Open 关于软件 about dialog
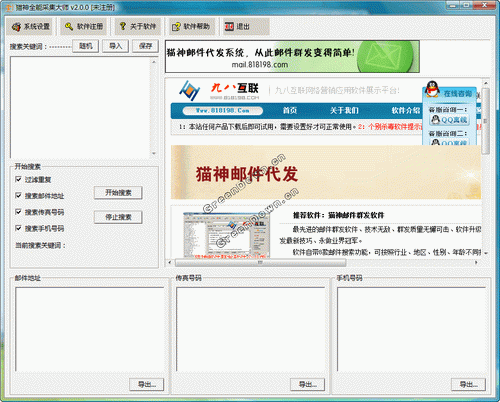The image size is (500, 402). coord(138,27)
